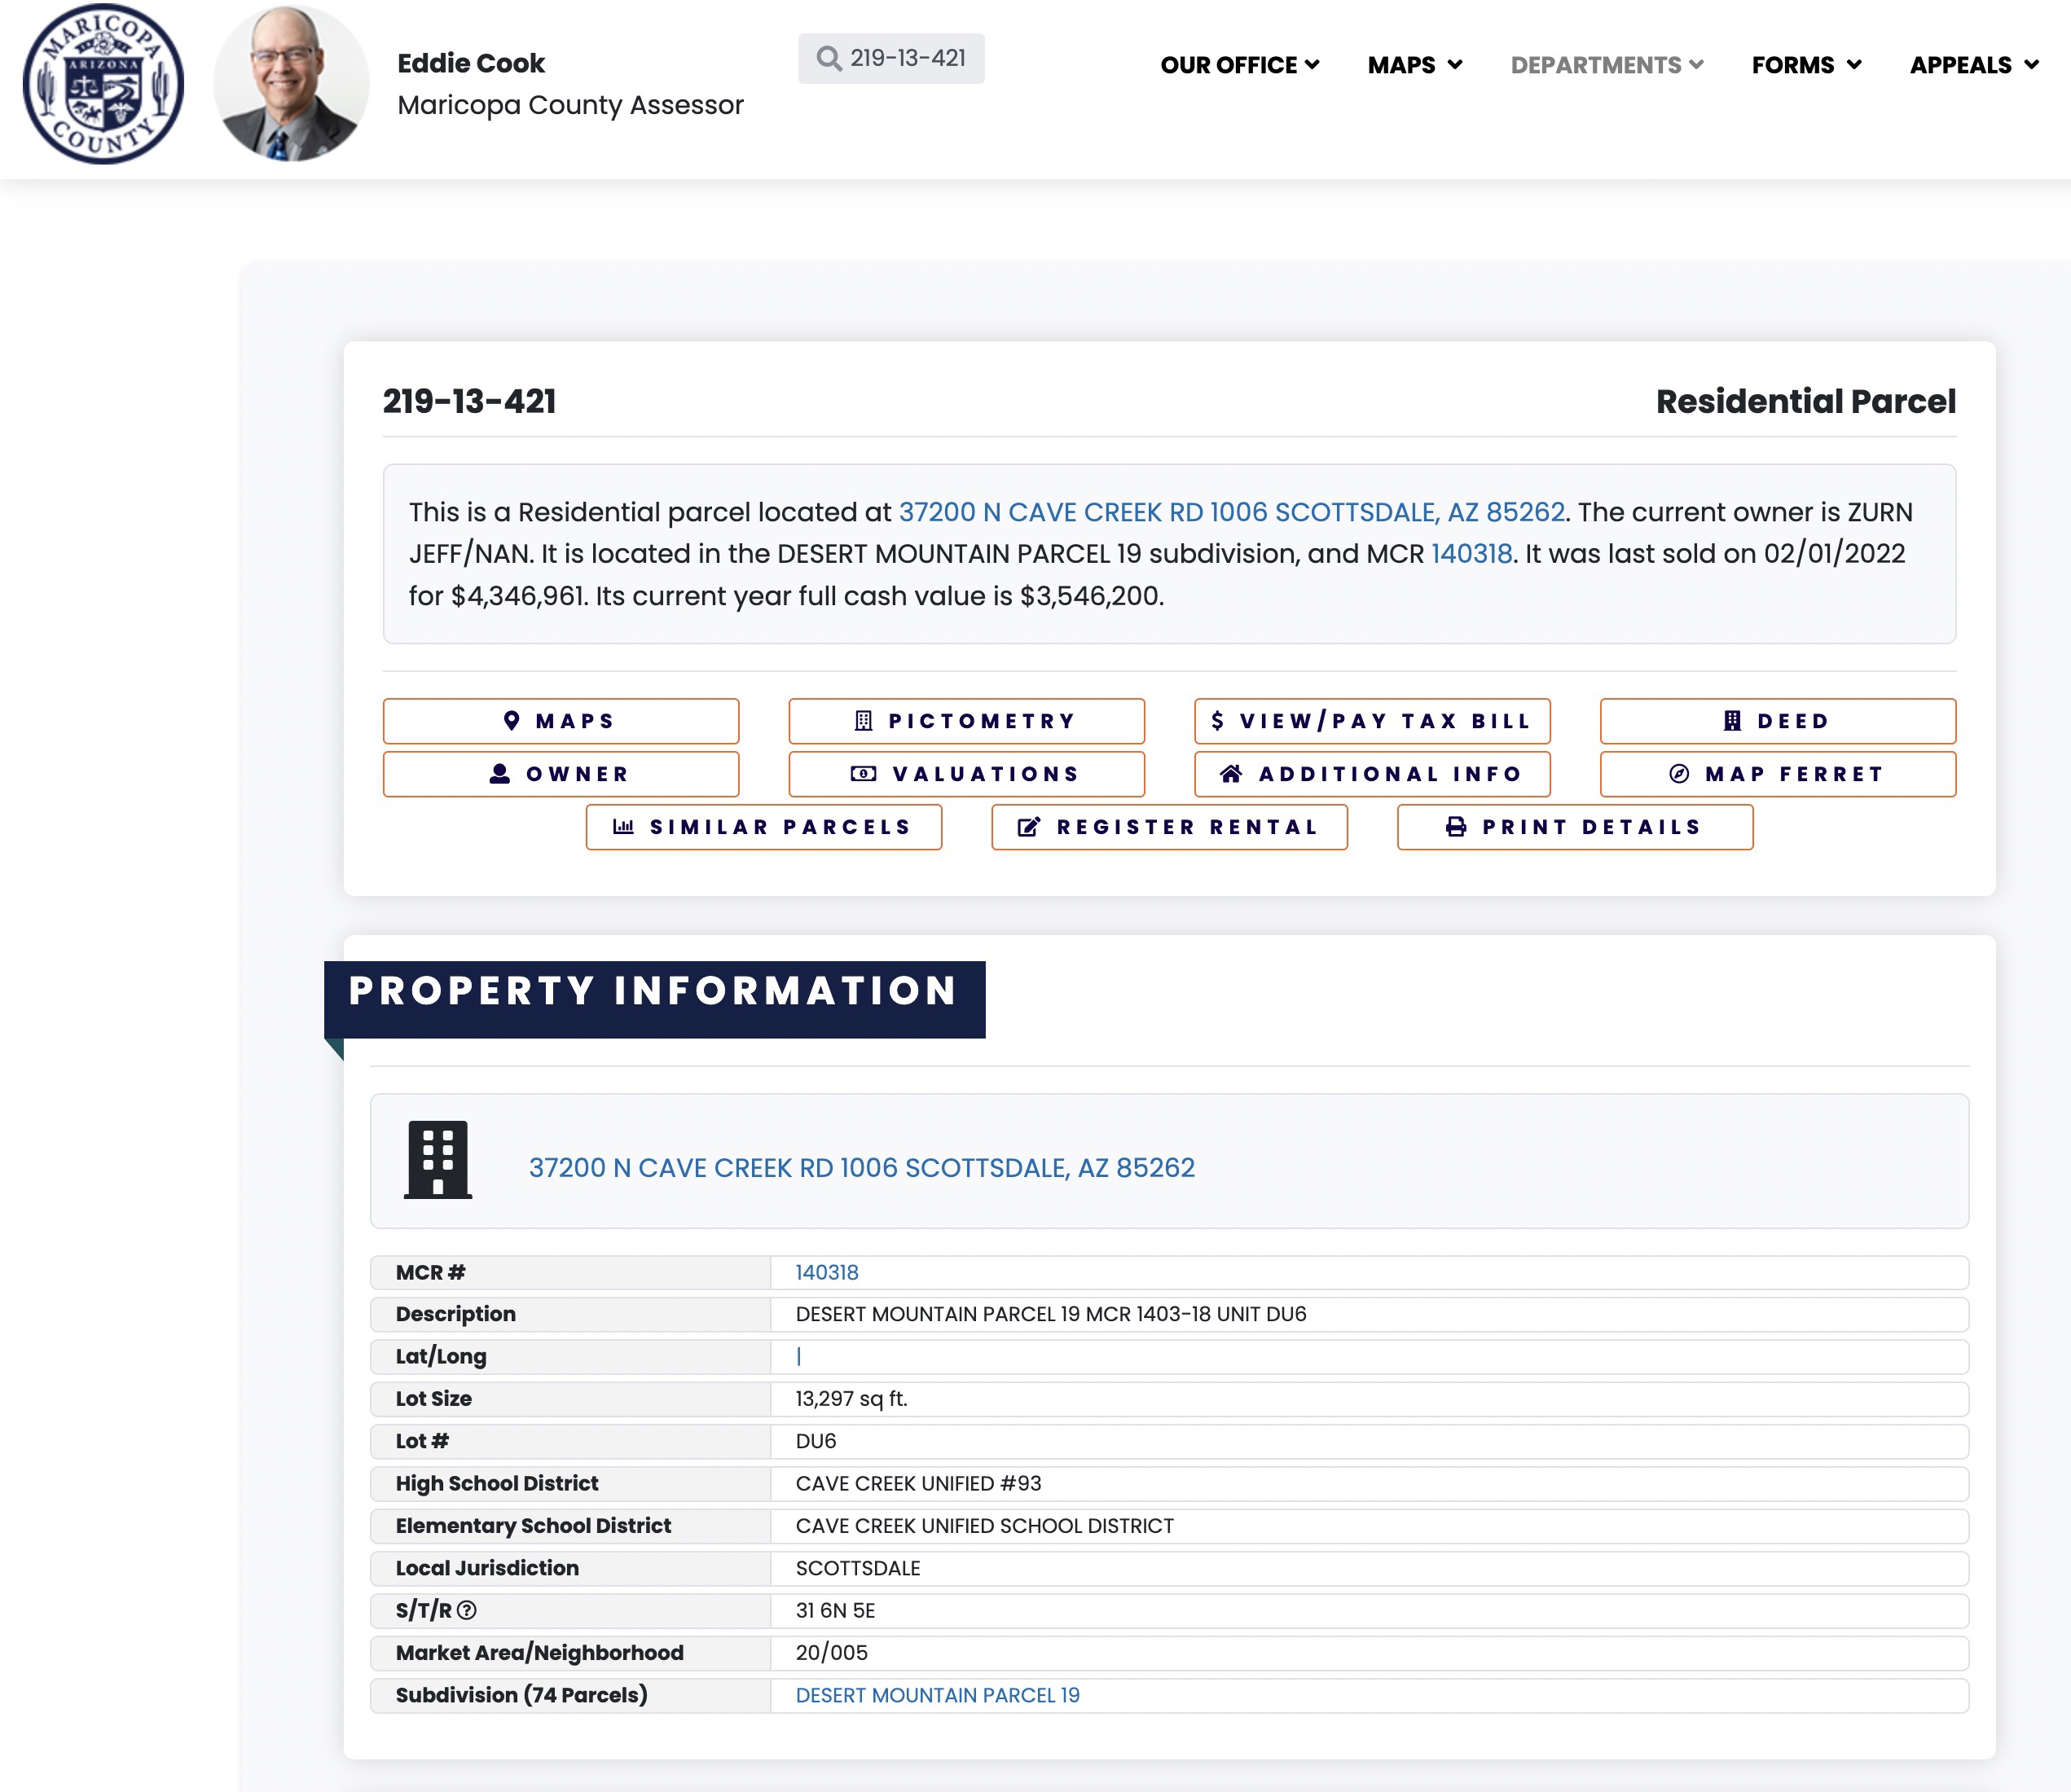Click the printer icon on PRINT DETAILS

1456,827
